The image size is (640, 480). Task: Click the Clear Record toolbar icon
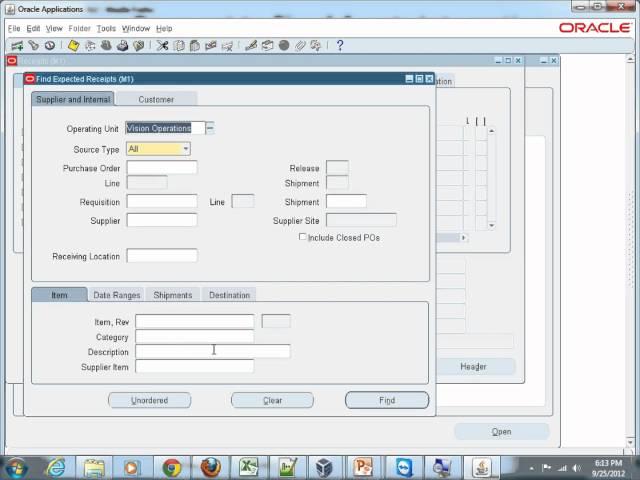click(211, 46)
